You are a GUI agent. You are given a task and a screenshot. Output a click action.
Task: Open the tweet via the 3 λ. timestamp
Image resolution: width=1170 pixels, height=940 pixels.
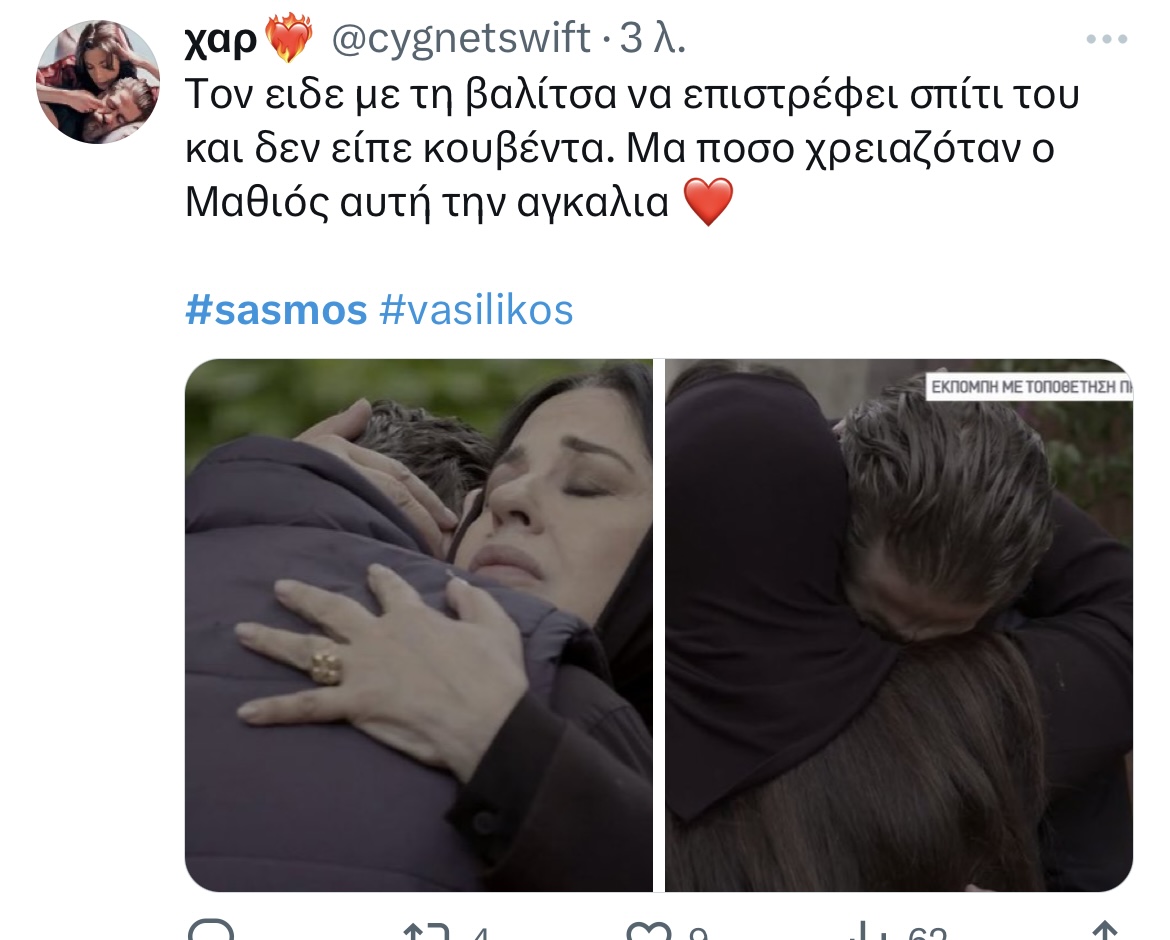[x=652, y=37]
